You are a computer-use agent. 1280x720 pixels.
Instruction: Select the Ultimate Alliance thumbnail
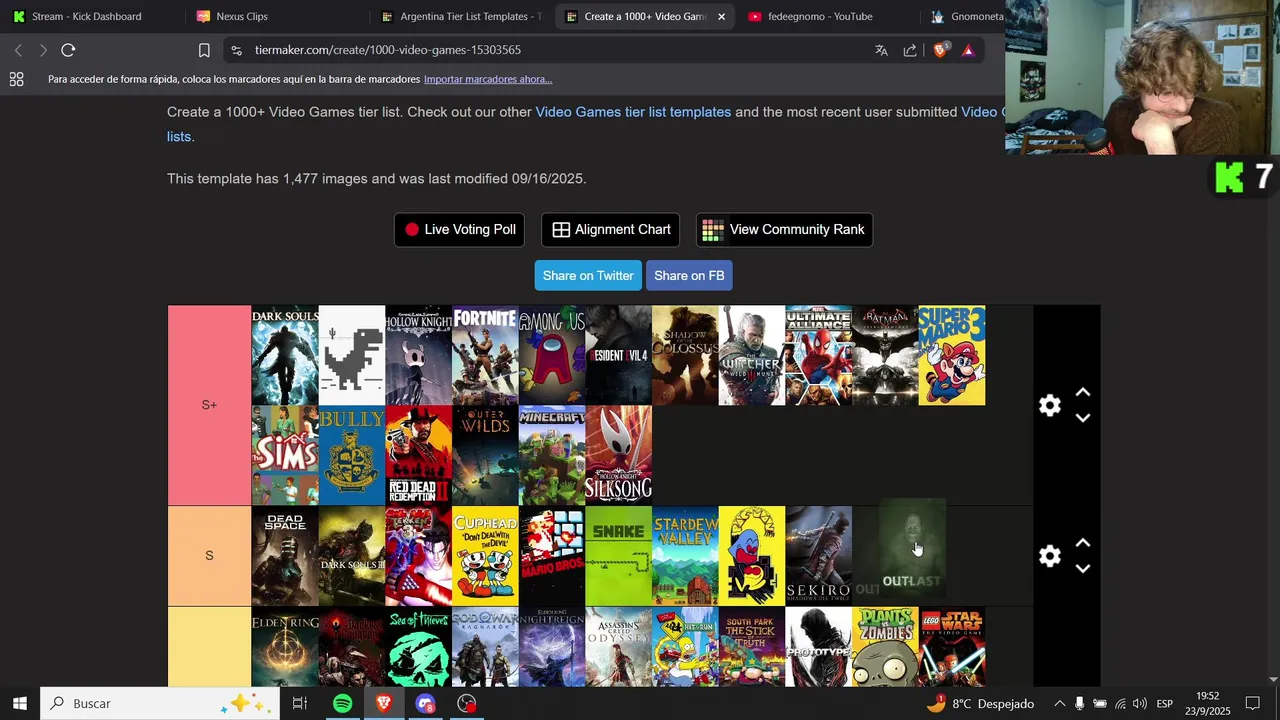[818, 356]
